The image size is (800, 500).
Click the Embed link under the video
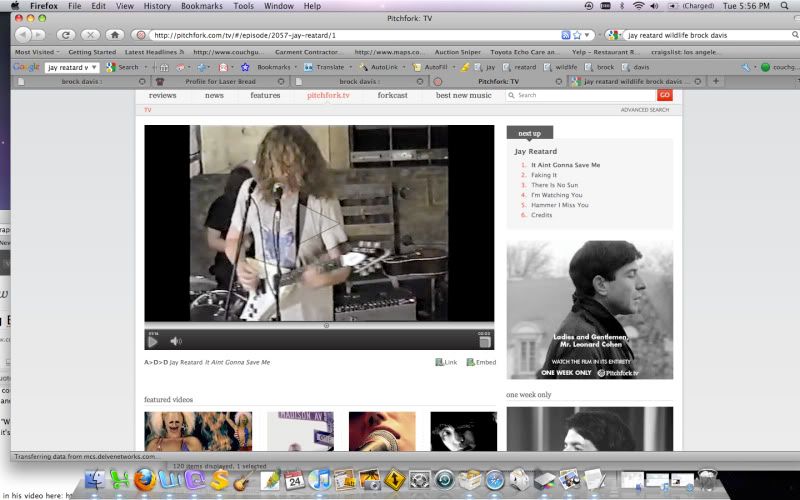tap(481, 362)
